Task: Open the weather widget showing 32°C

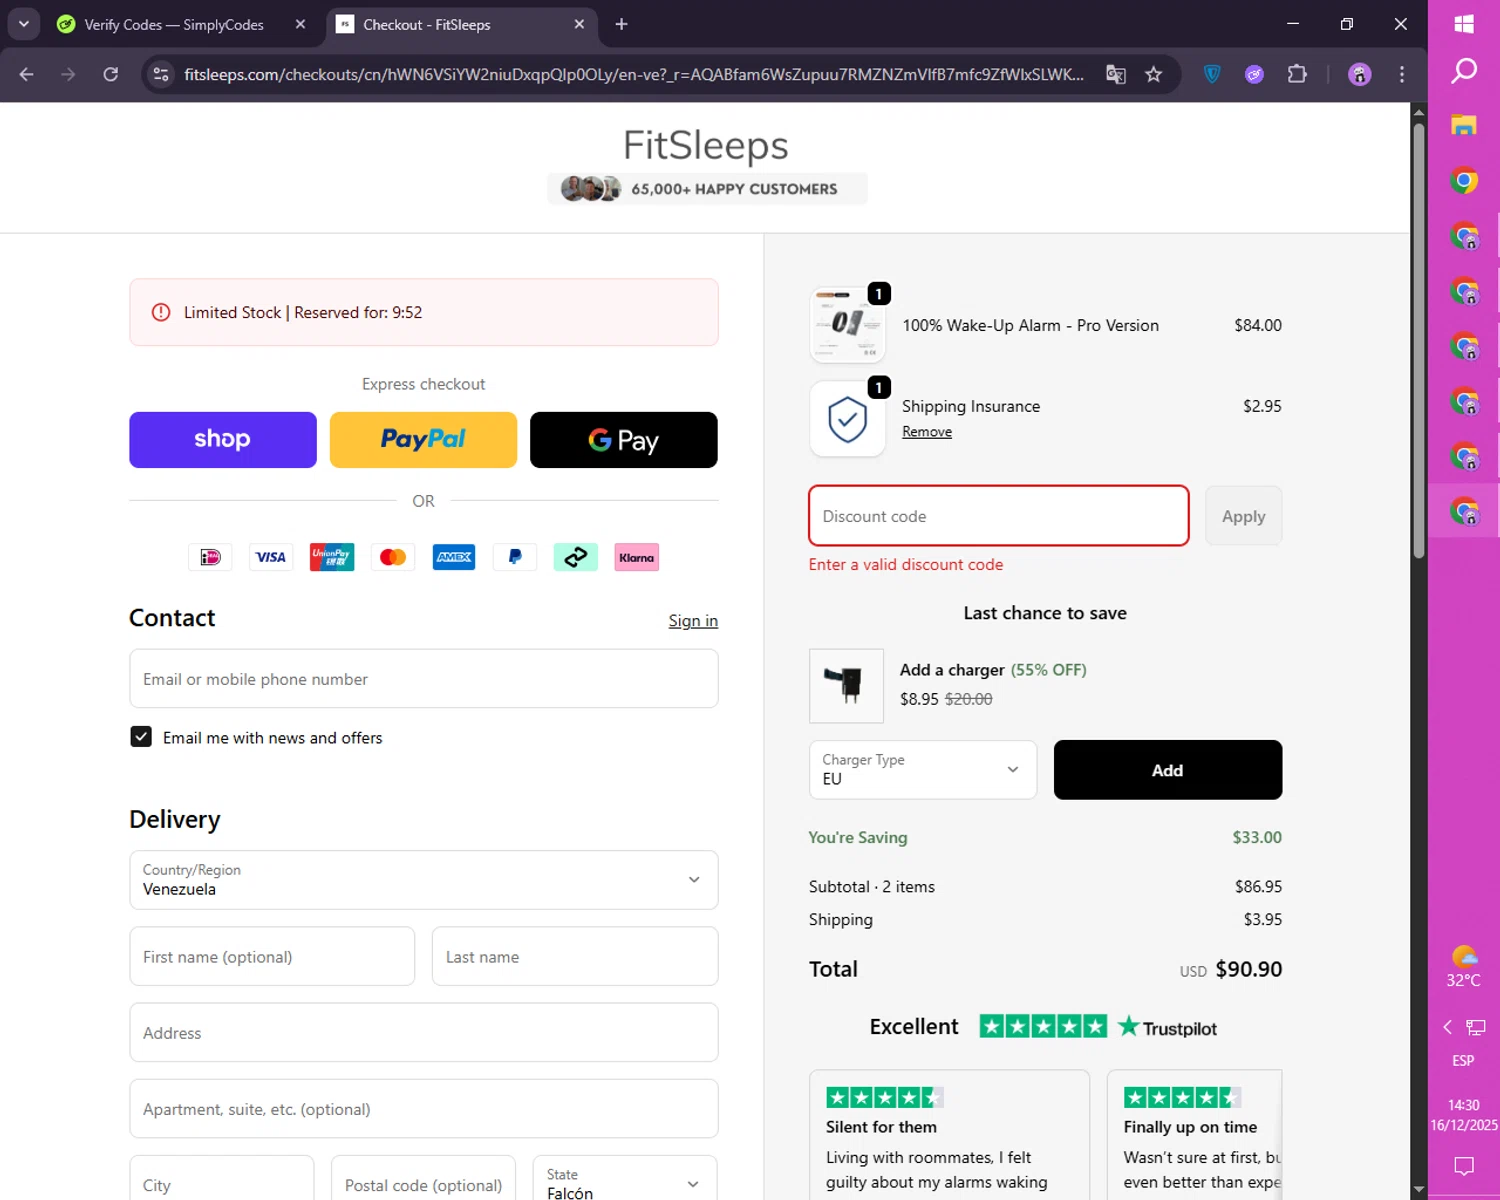Action: [x=1464, y=966]
